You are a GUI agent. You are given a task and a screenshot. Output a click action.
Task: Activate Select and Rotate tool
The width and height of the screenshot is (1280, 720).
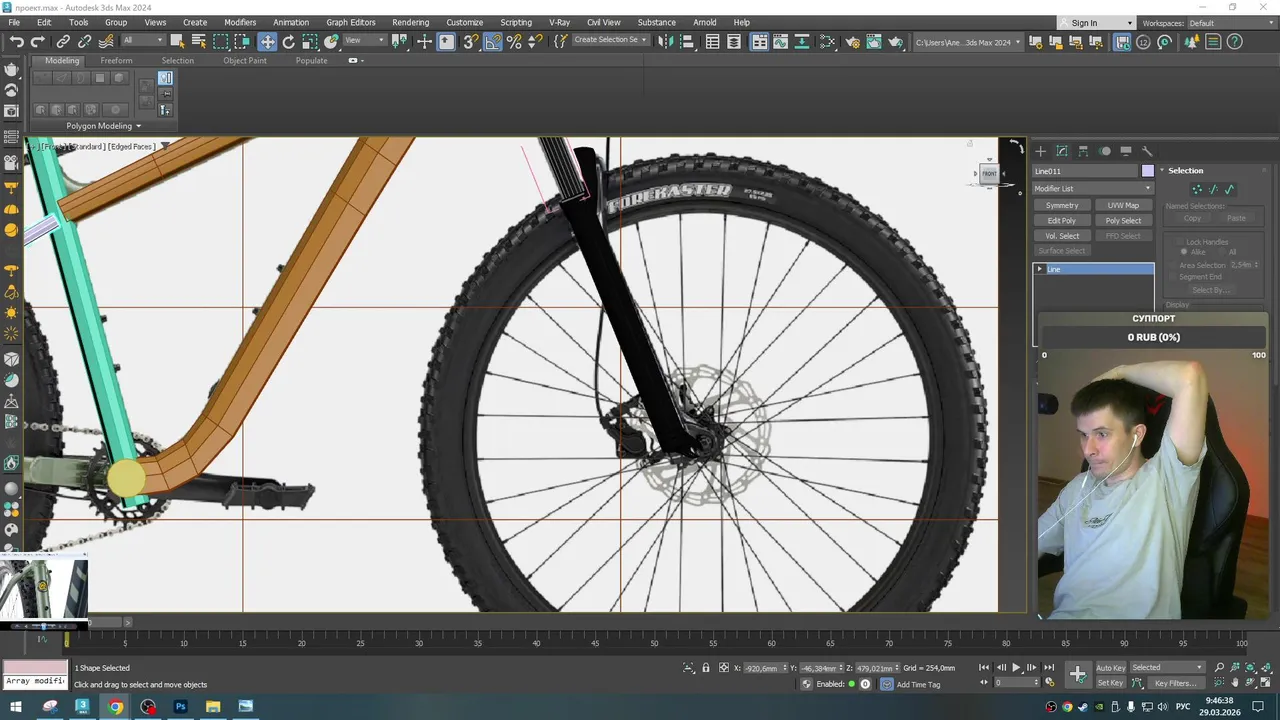[289, 42]
